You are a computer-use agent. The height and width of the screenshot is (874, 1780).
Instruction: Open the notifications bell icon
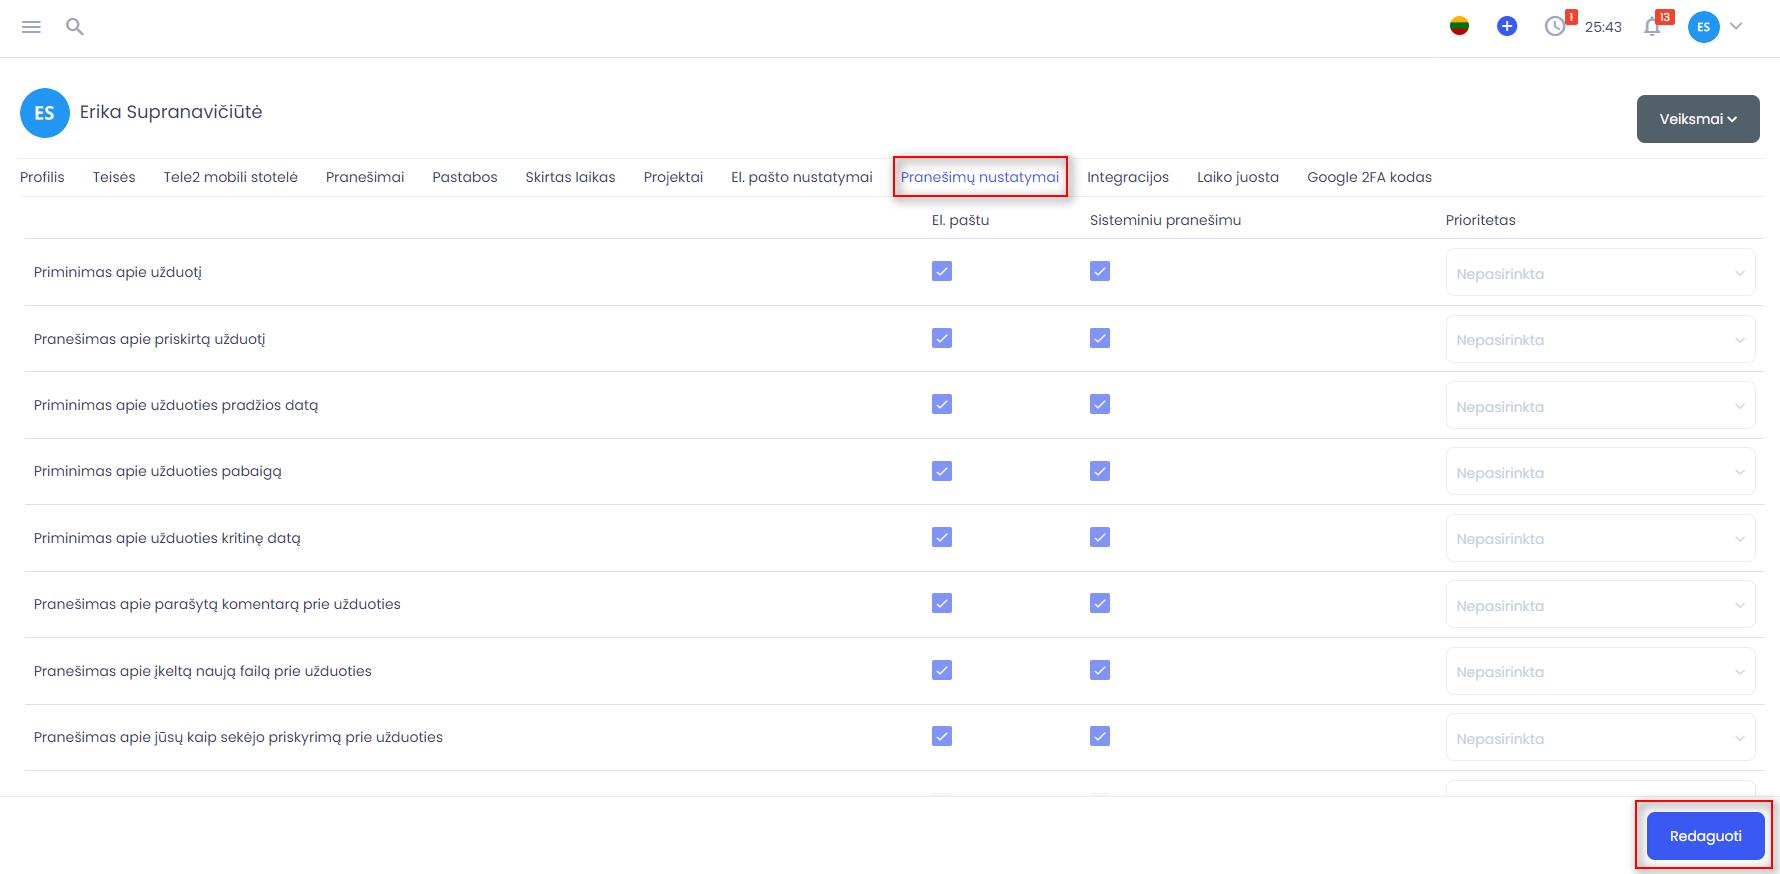coord(1652,27)
